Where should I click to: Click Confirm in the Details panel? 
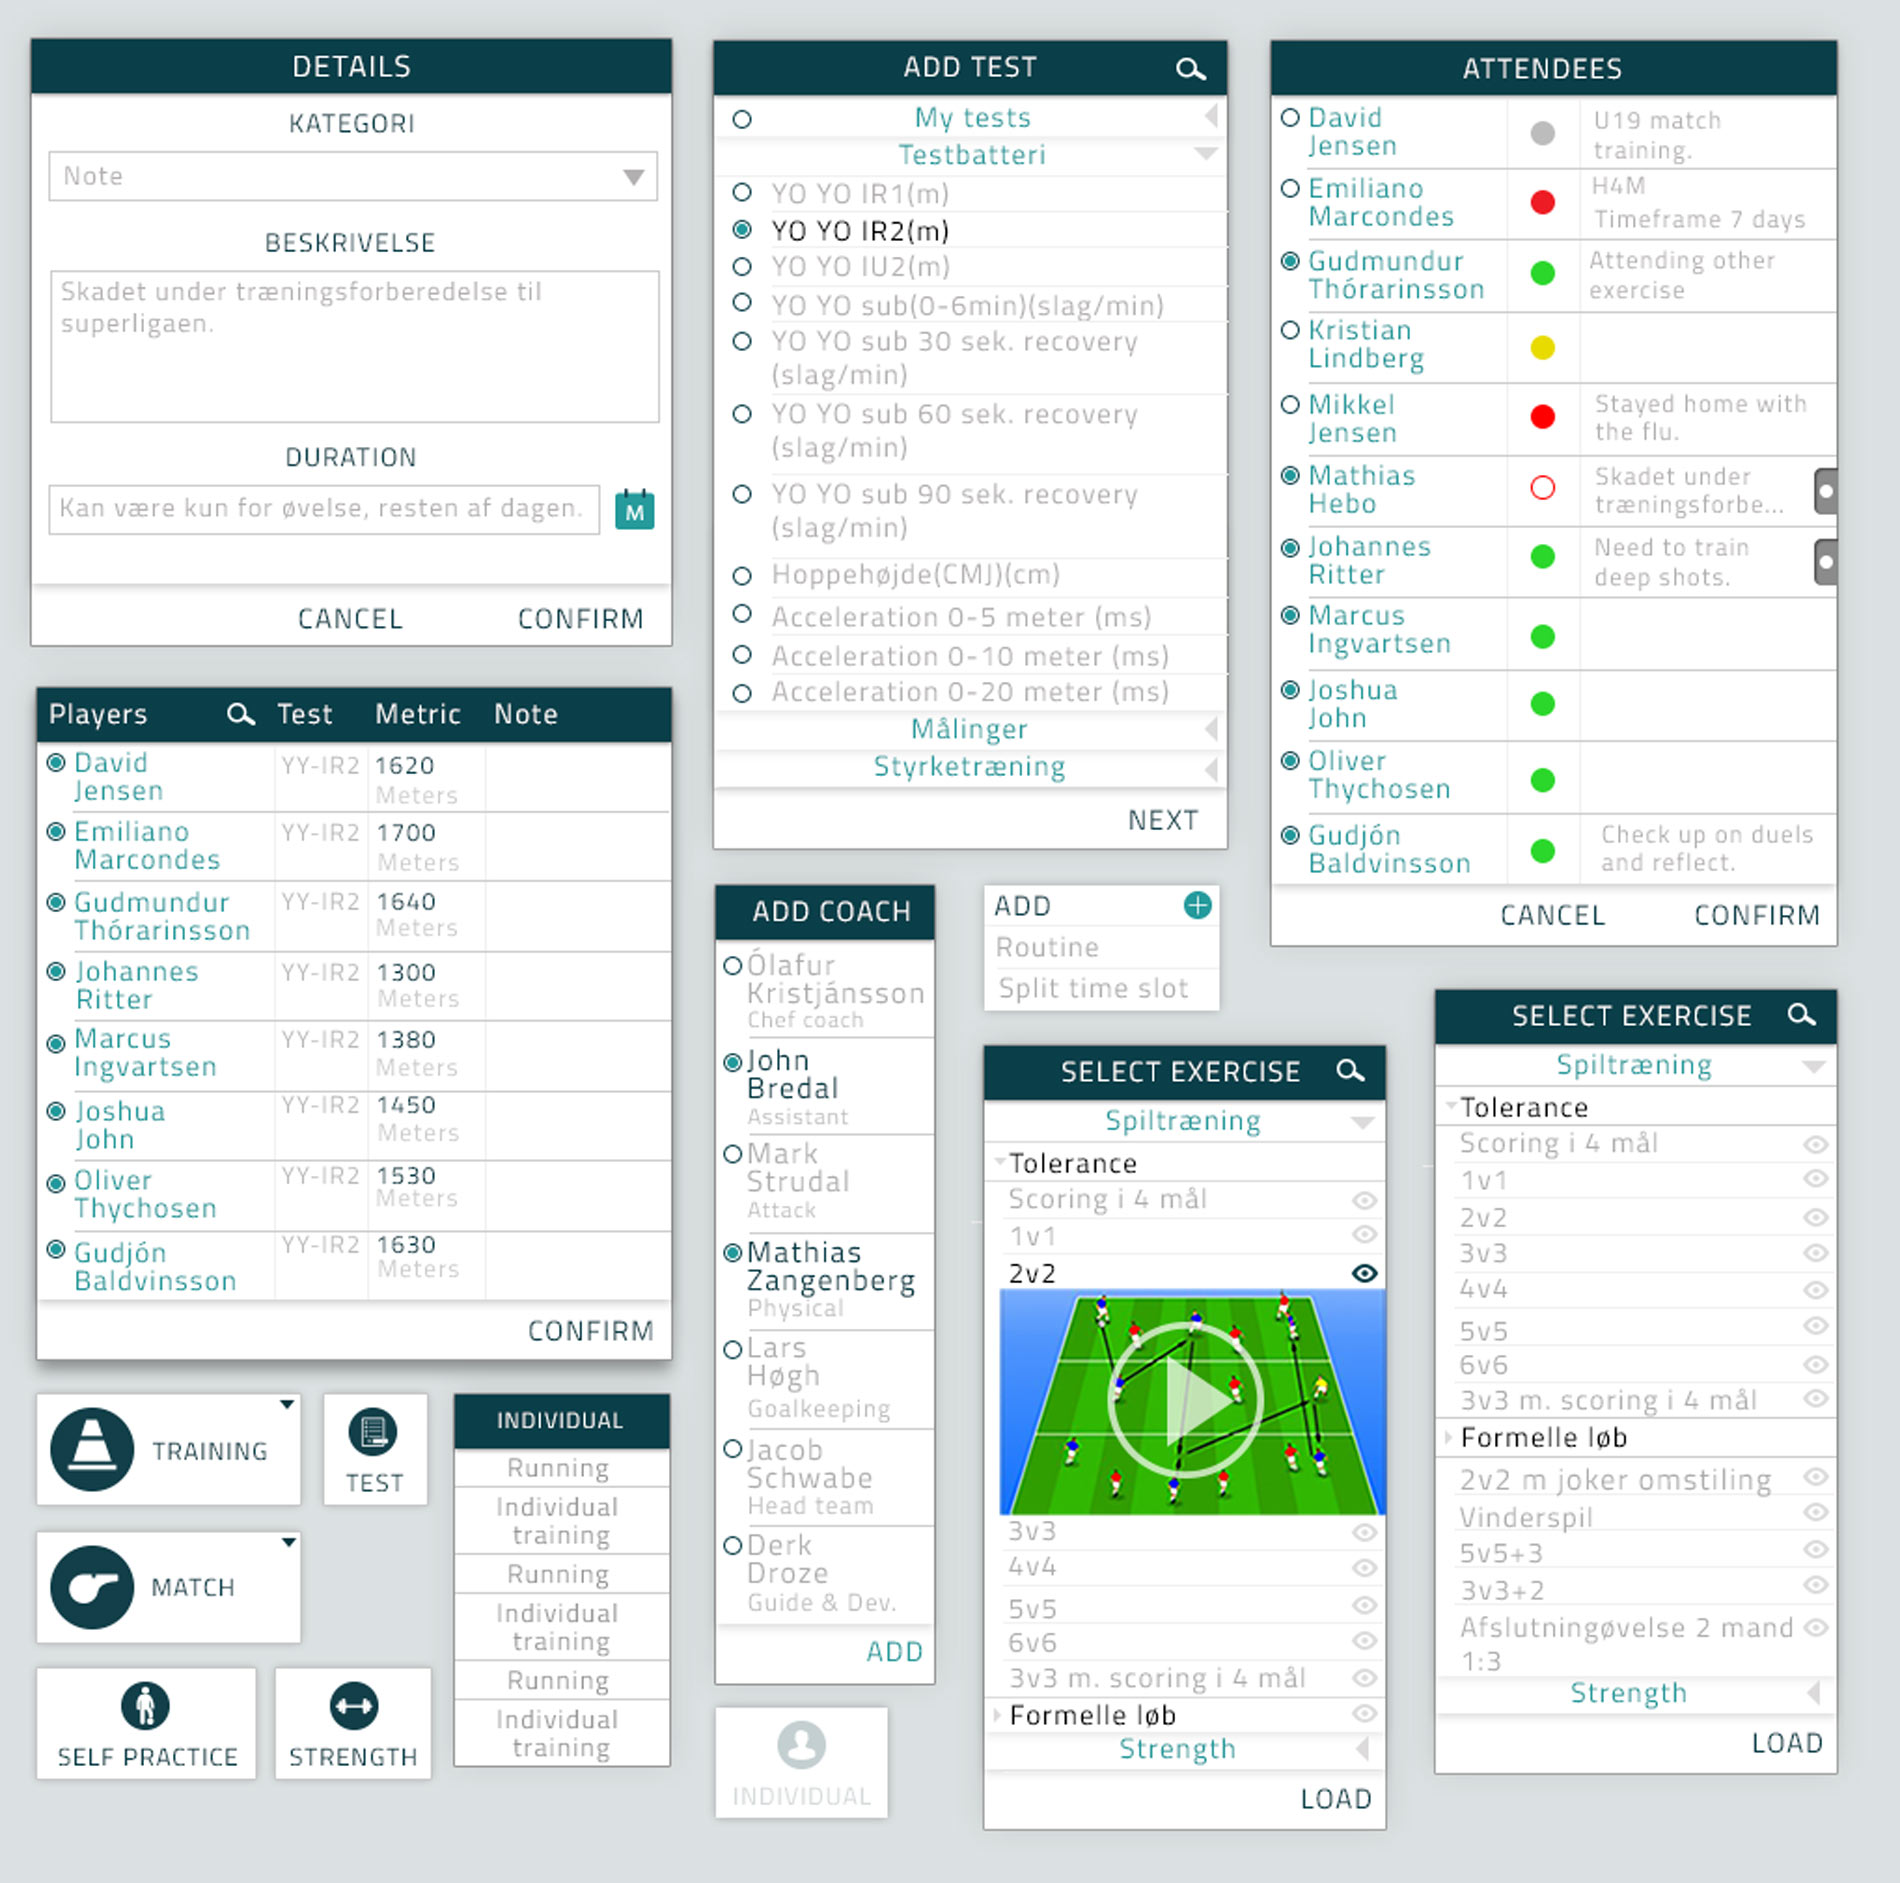580,619
